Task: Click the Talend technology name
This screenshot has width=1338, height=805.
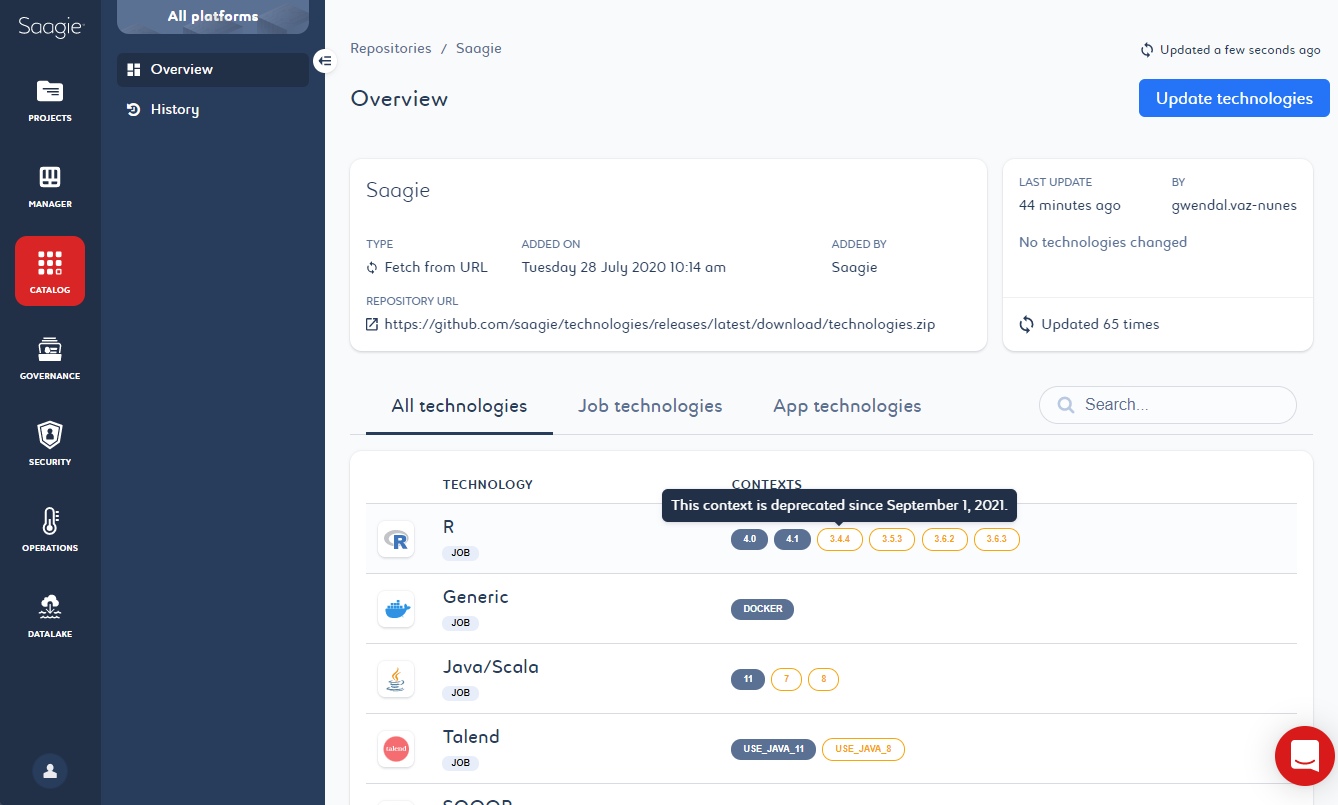Action: (x=471, y=737)
